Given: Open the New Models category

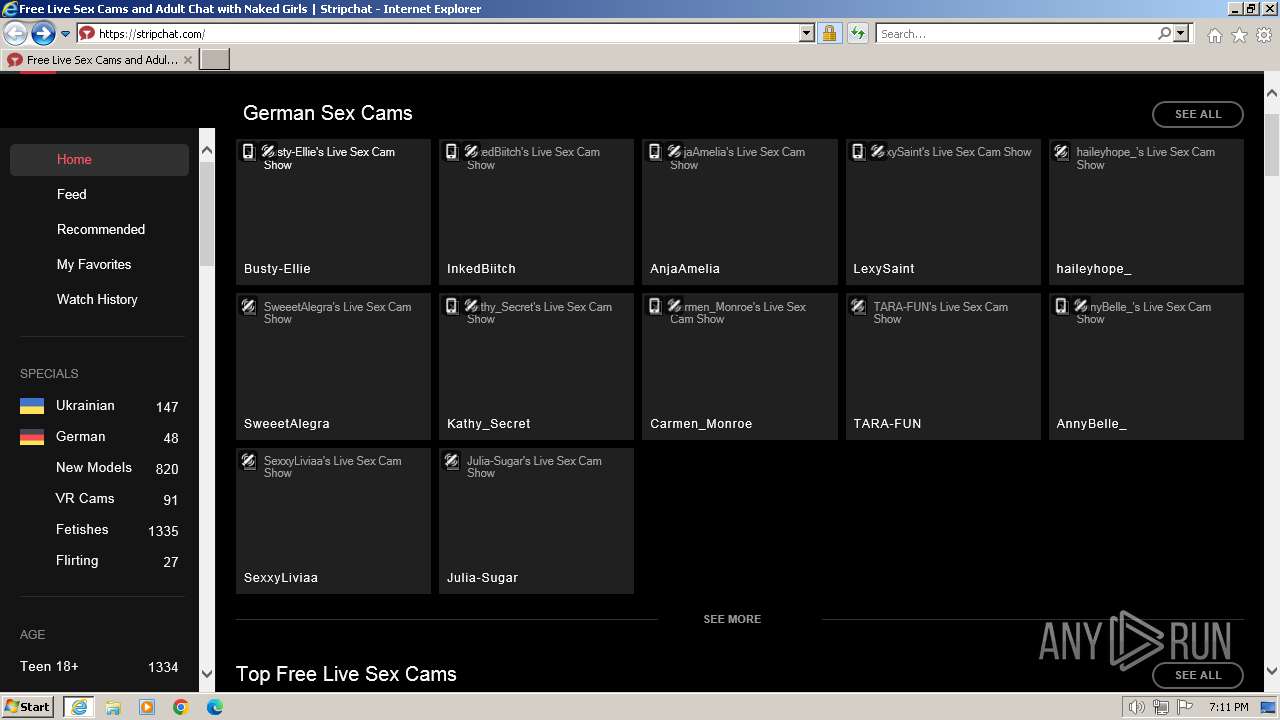Looking at the screenshot, I should pos(94,467).
